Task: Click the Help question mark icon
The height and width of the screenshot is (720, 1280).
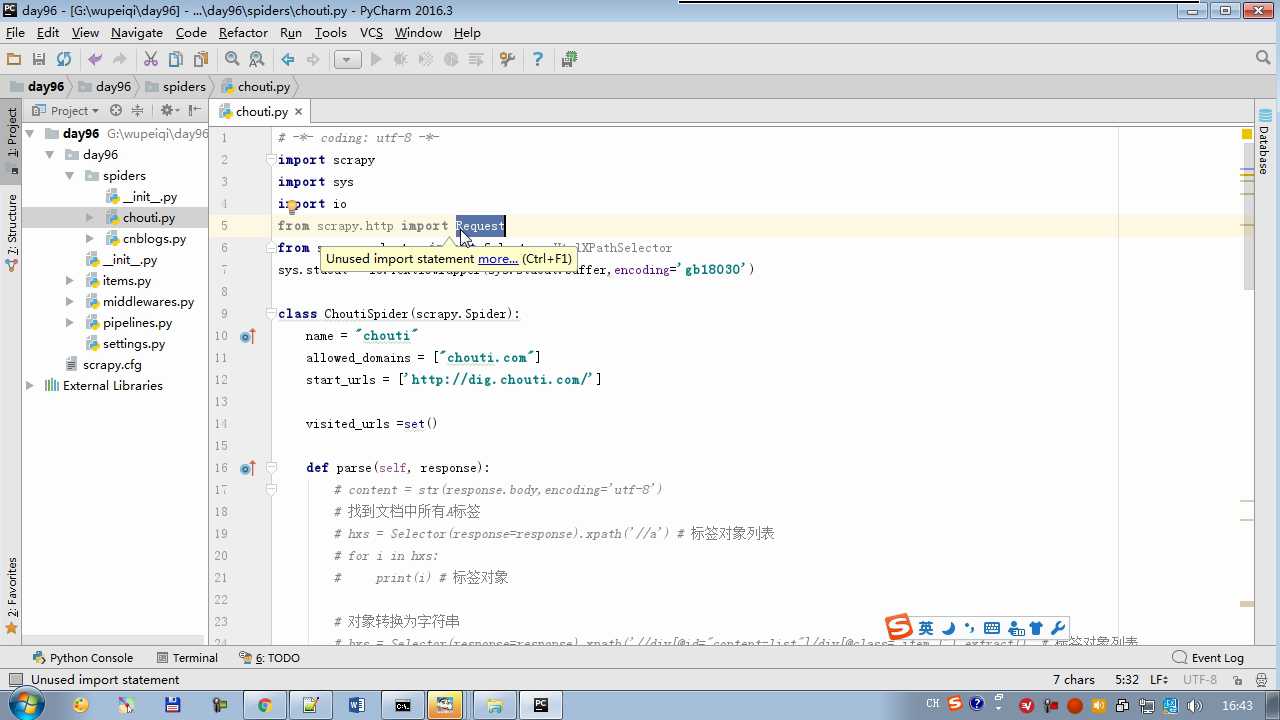Action: click(x=538, y=60)
